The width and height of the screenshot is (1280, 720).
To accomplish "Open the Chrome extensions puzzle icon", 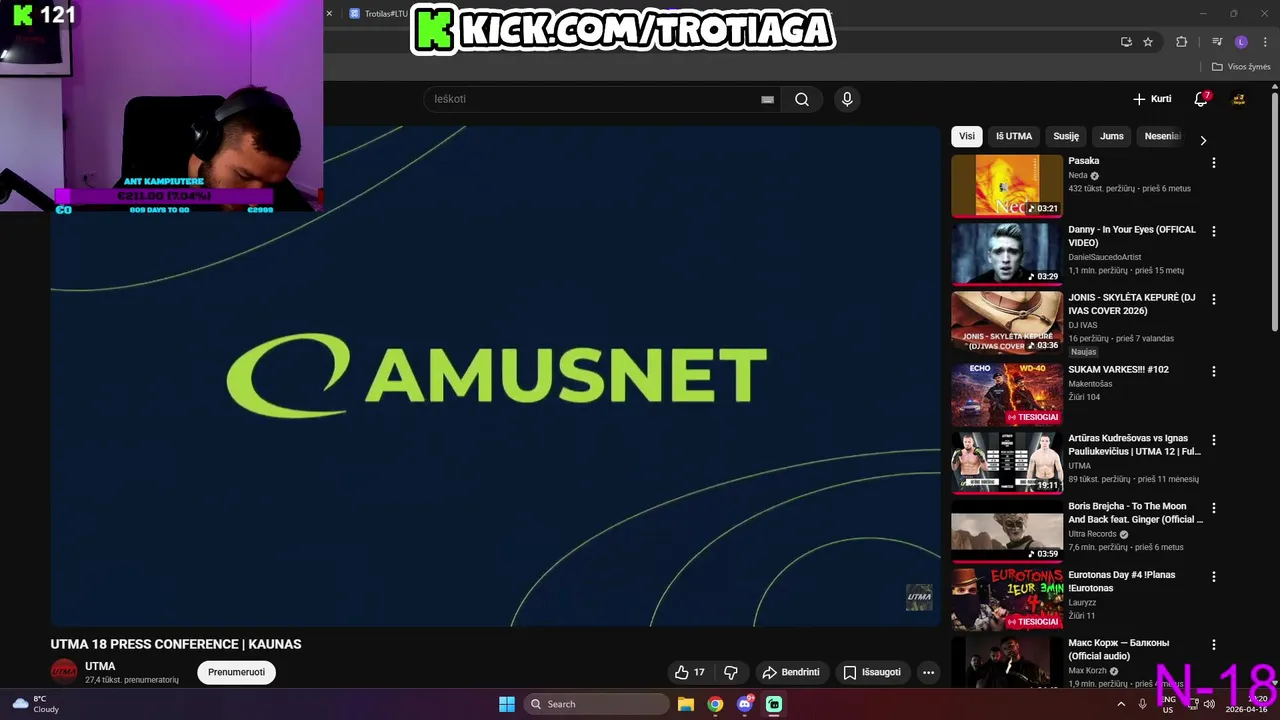I will point(1181,42).
